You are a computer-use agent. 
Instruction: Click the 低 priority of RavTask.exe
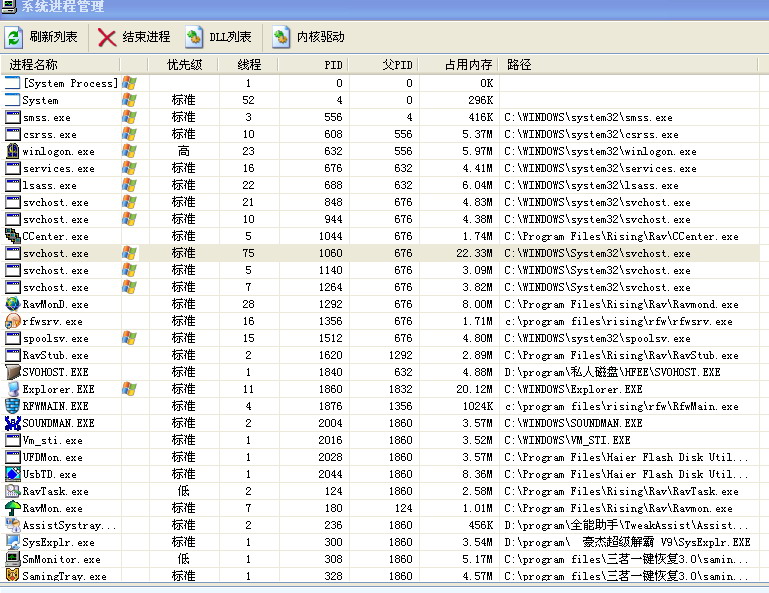click(x=183, y=491)
